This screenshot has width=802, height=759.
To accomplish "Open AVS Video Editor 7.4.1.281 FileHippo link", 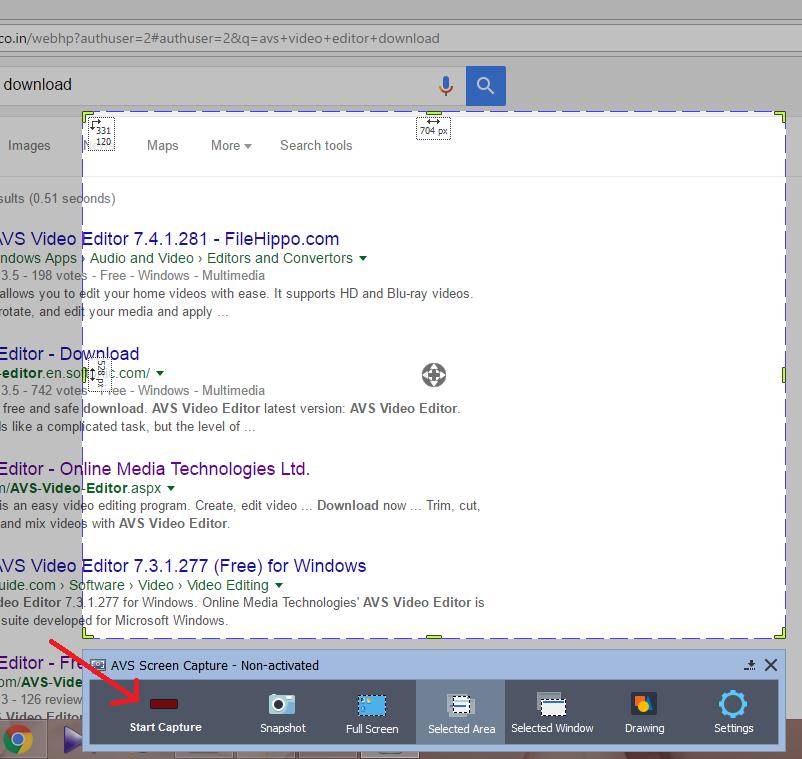I will pos(169,239).
